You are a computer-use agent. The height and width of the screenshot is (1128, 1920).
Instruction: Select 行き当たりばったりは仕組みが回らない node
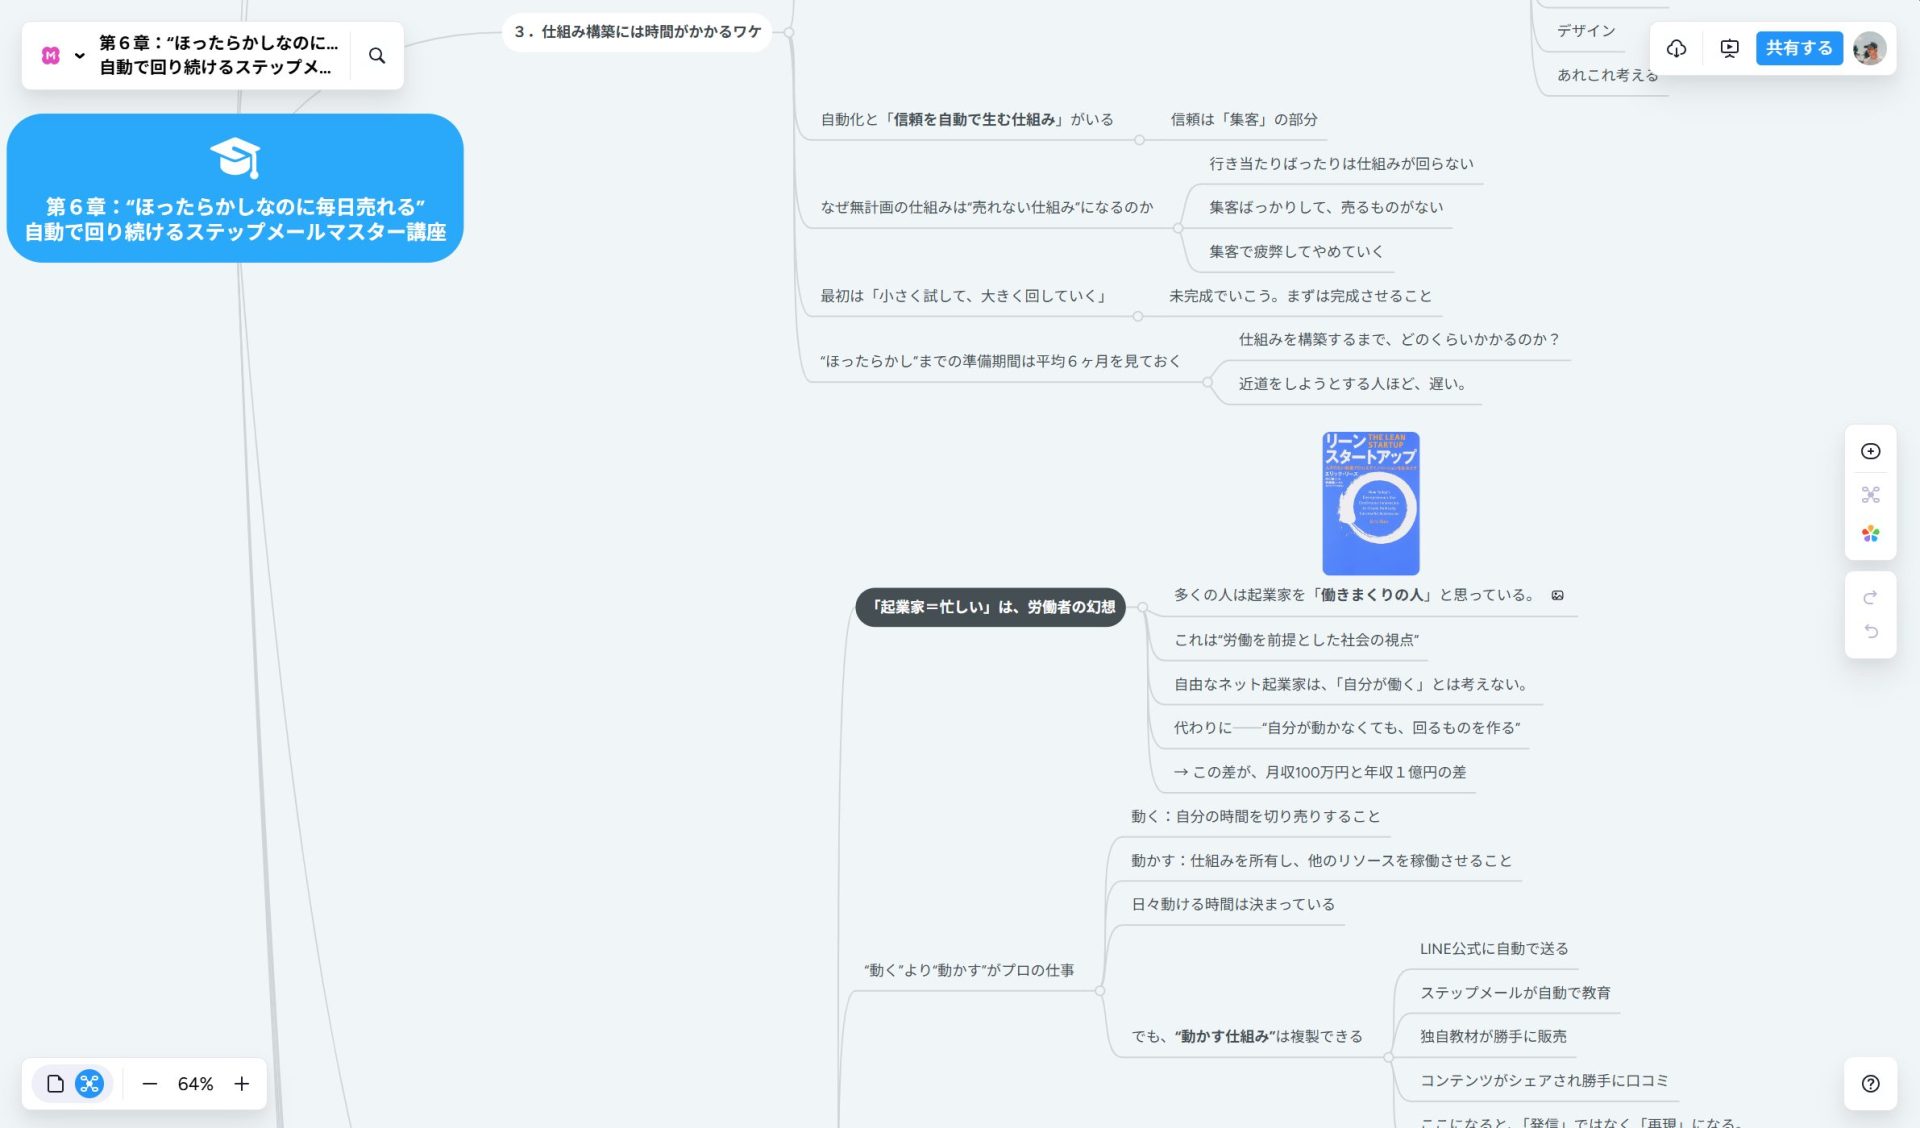point(1341,163)
